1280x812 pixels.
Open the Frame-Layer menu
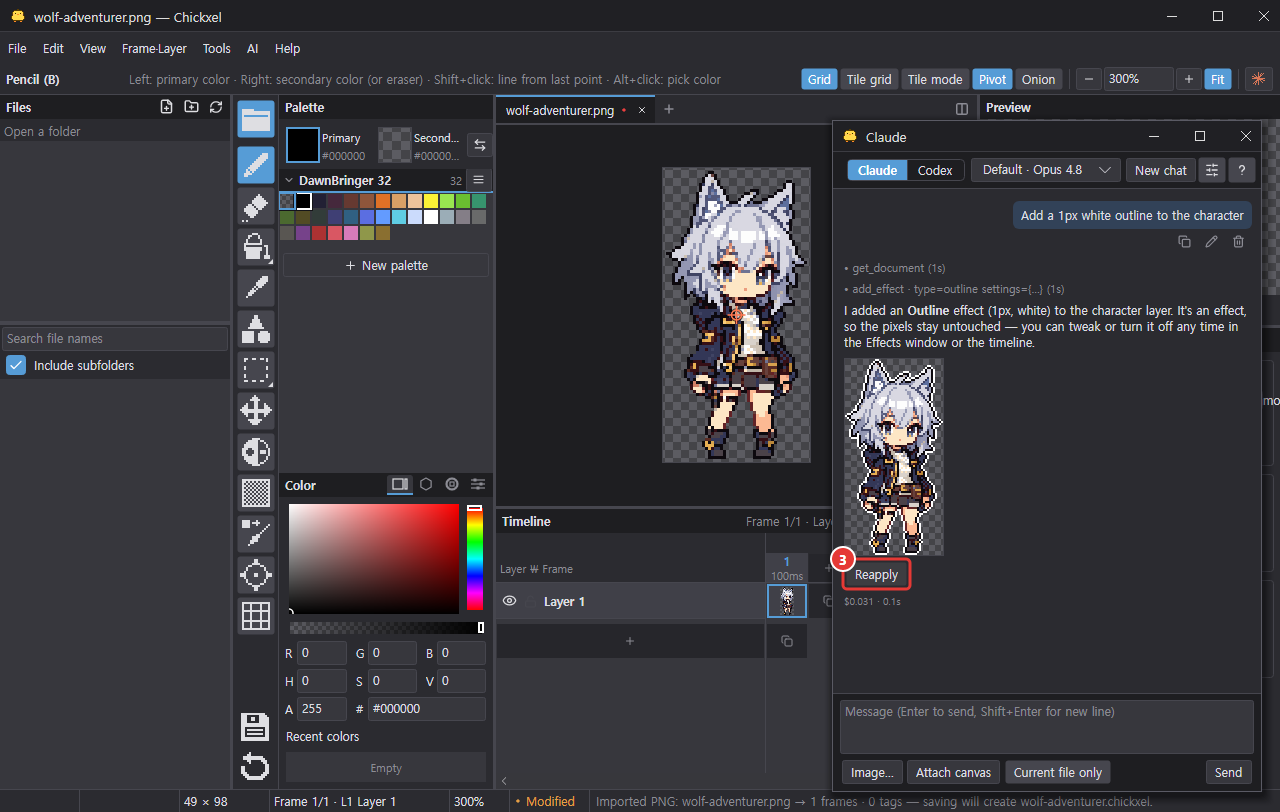click(154, 48)
